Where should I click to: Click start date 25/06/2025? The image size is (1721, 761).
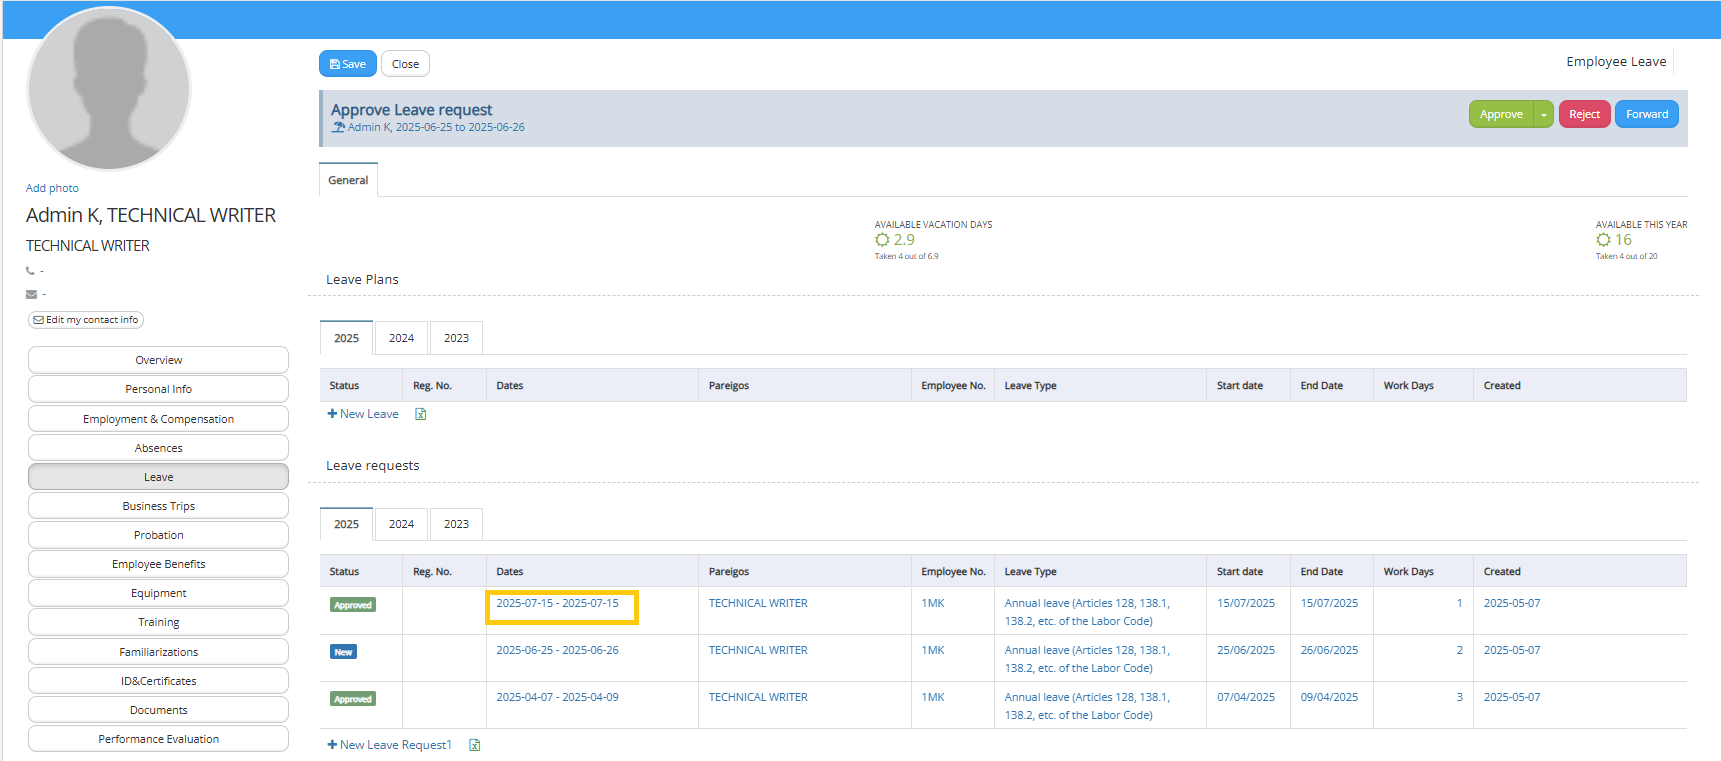[1246, 650]
